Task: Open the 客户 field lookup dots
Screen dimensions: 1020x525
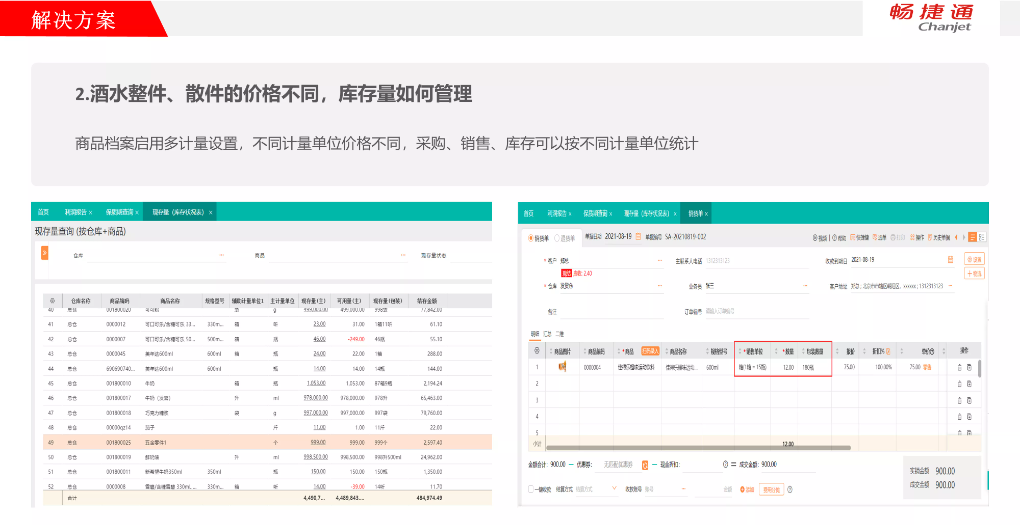Action: (x=660, y=260)
